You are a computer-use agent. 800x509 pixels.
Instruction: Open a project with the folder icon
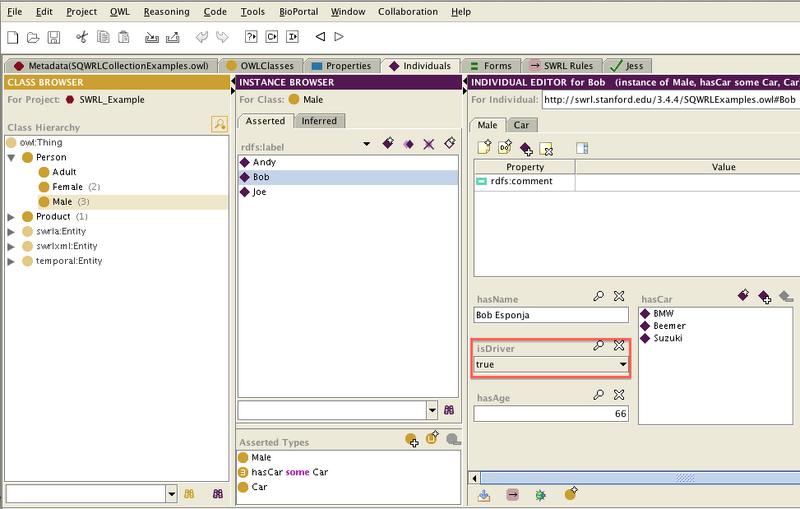(33, 37)
